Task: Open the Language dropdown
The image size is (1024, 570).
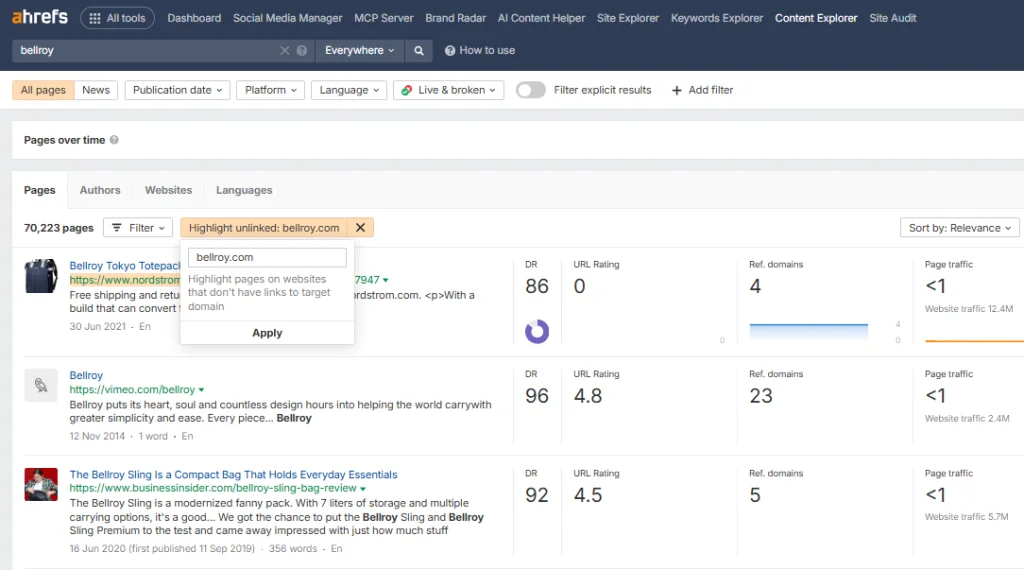Action: pyautogui.click(x=349, y=90)
